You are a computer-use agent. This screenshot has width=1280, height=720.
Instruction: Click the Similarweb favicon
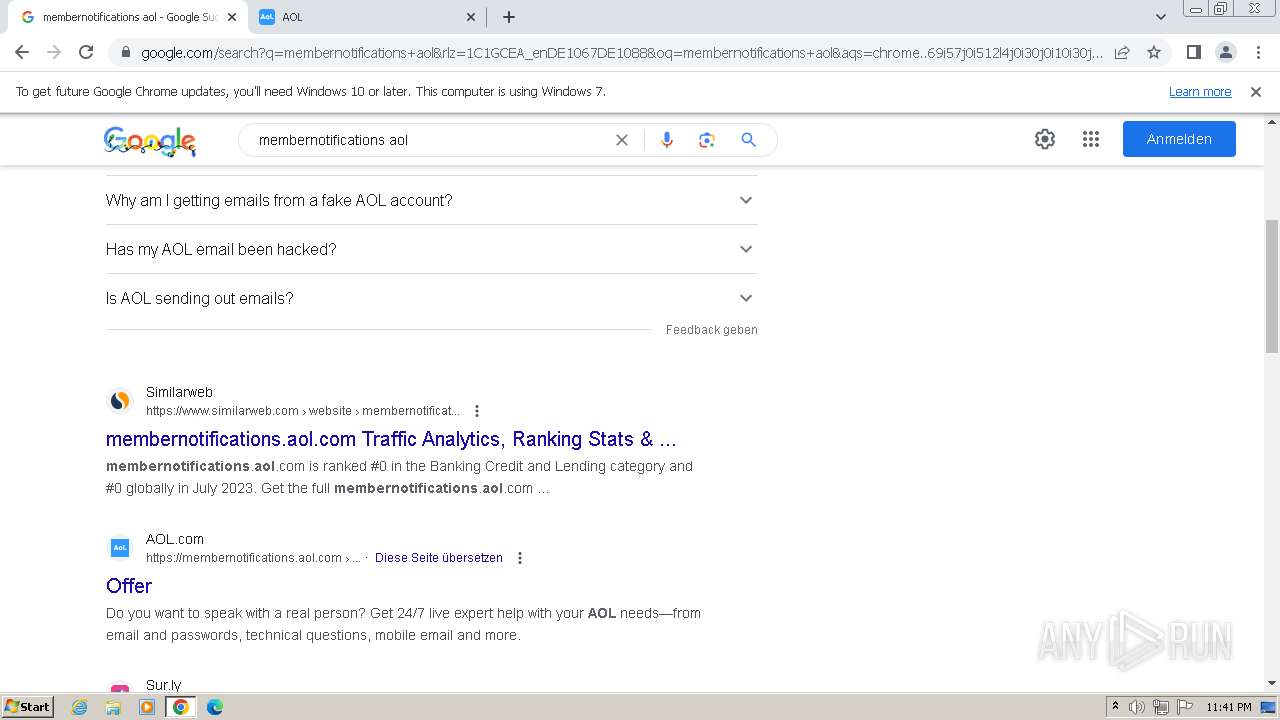point(120,401)
